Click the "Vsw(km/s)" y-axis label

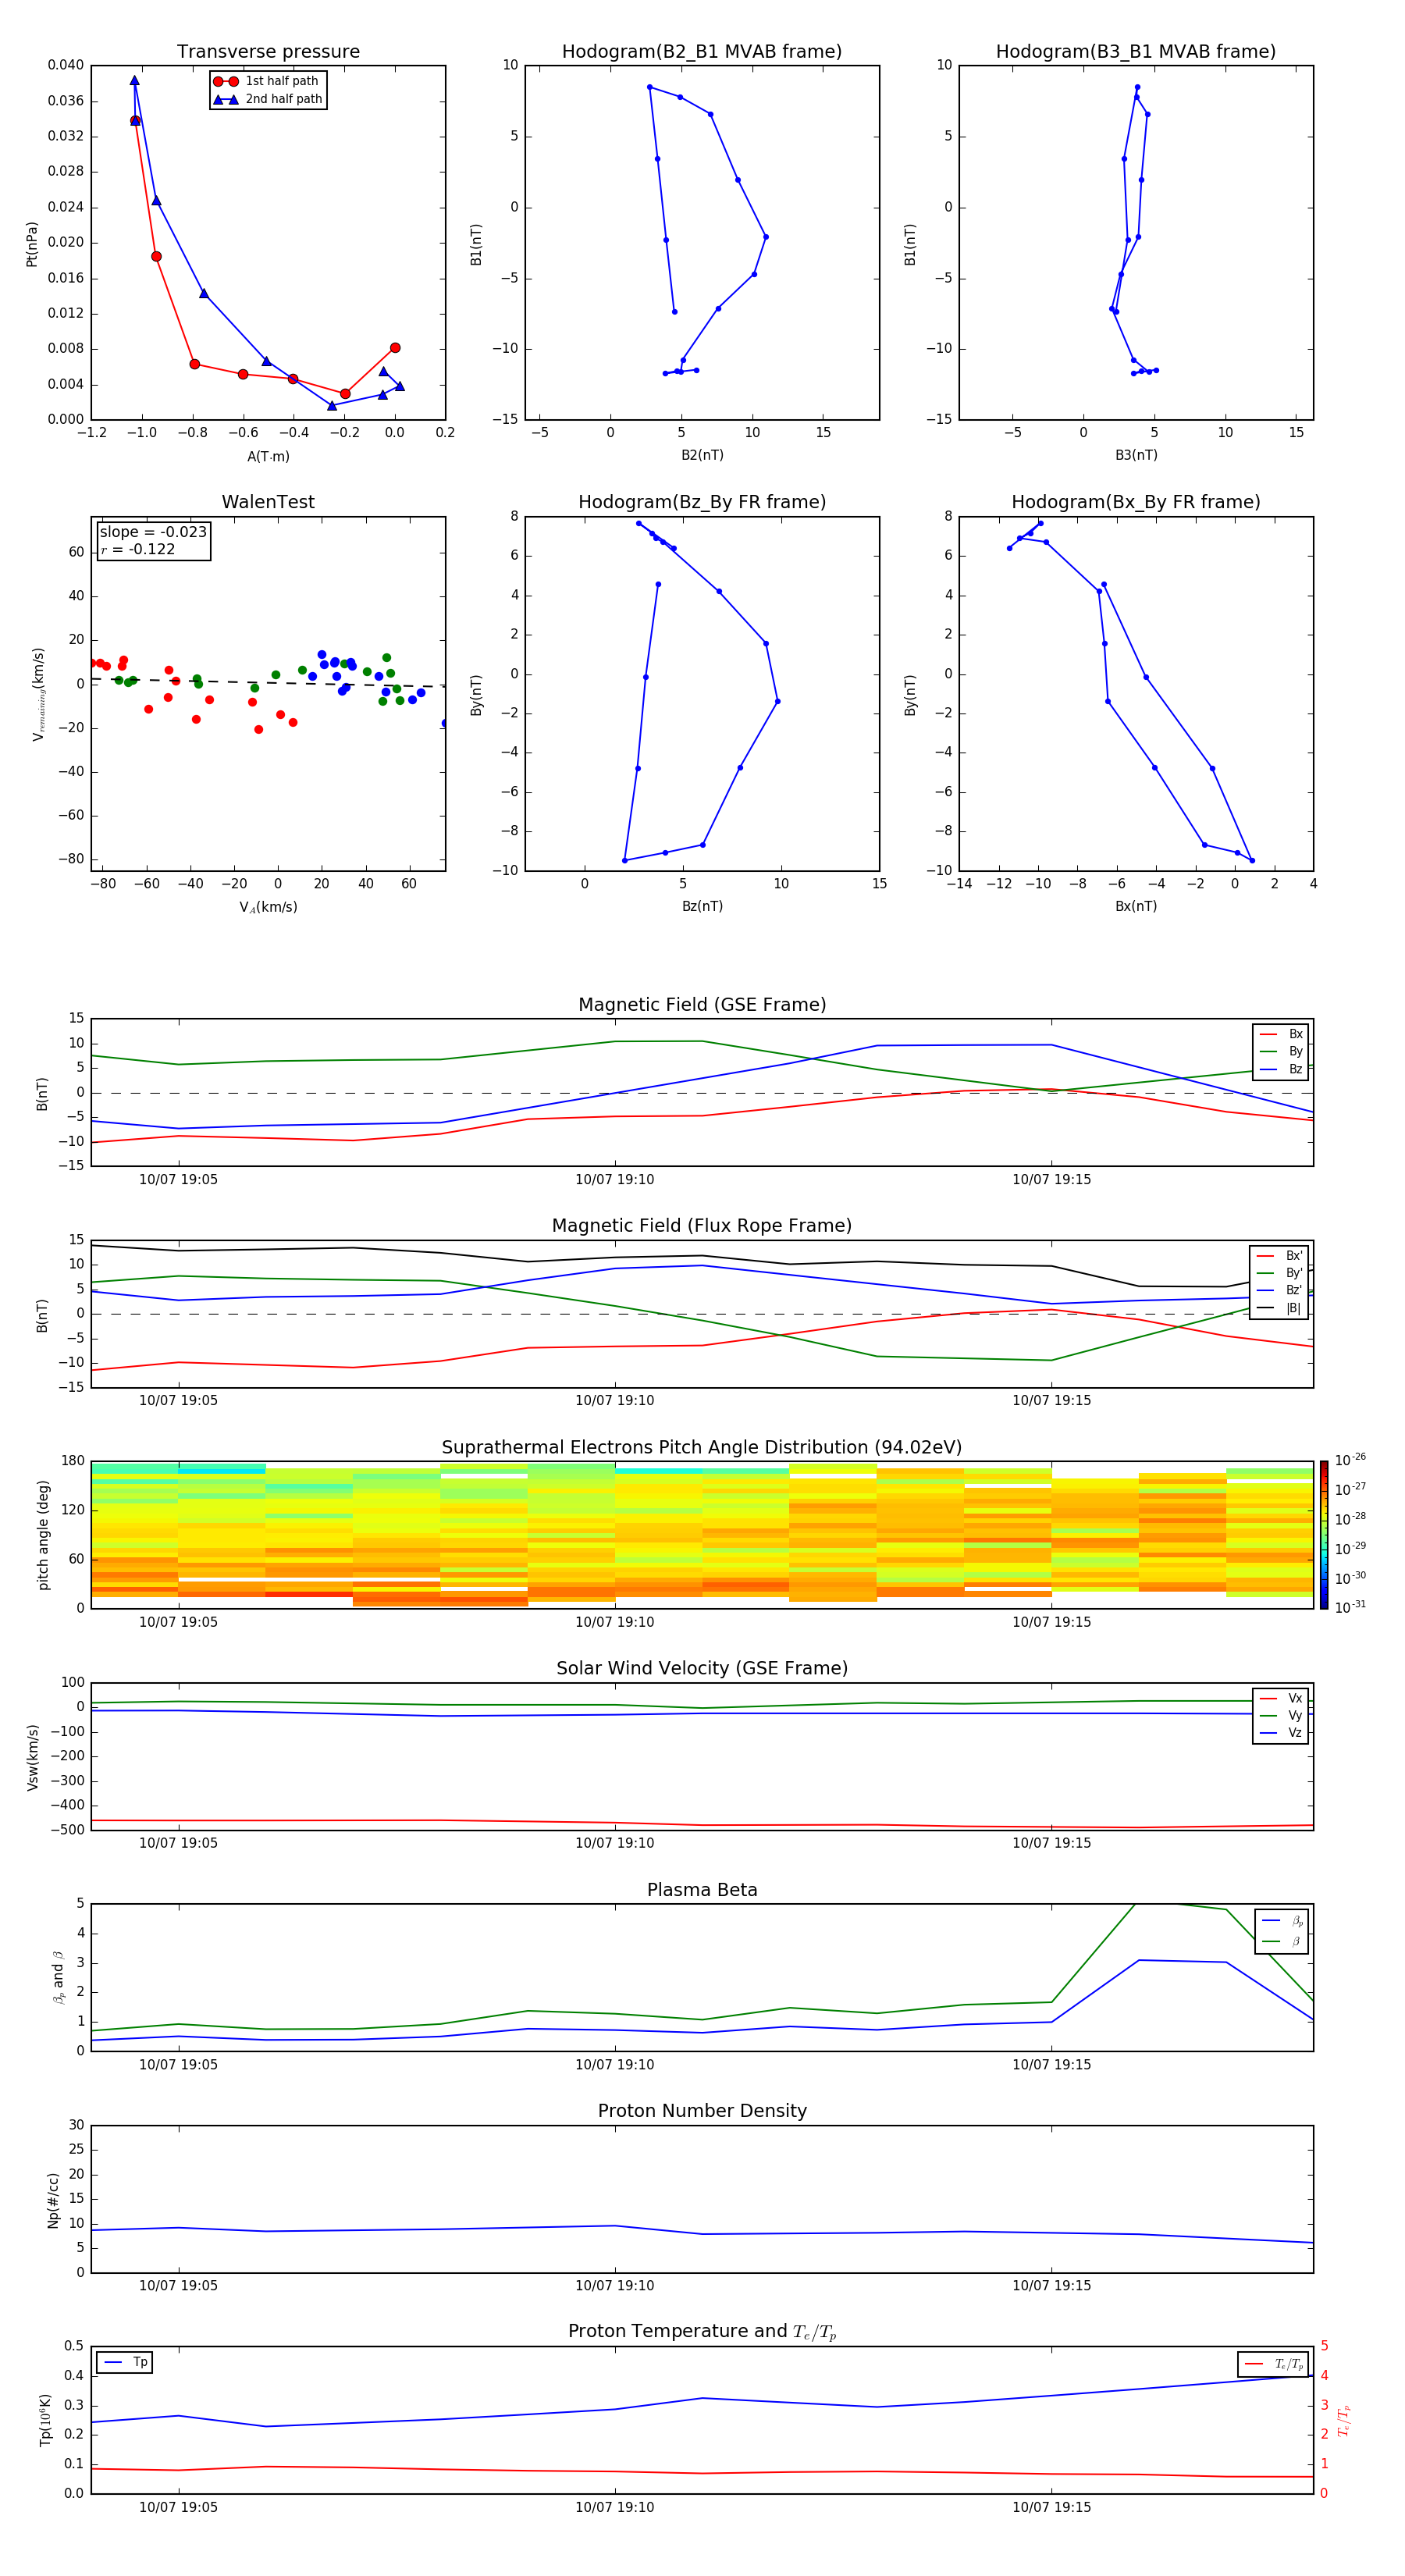click(32, 1757)
